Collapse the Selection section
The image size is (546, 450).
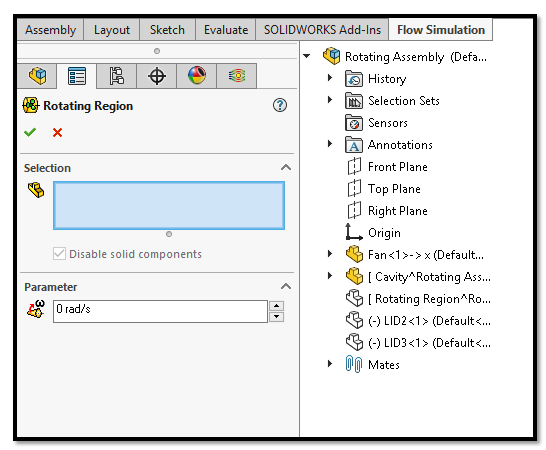point(286,168)
